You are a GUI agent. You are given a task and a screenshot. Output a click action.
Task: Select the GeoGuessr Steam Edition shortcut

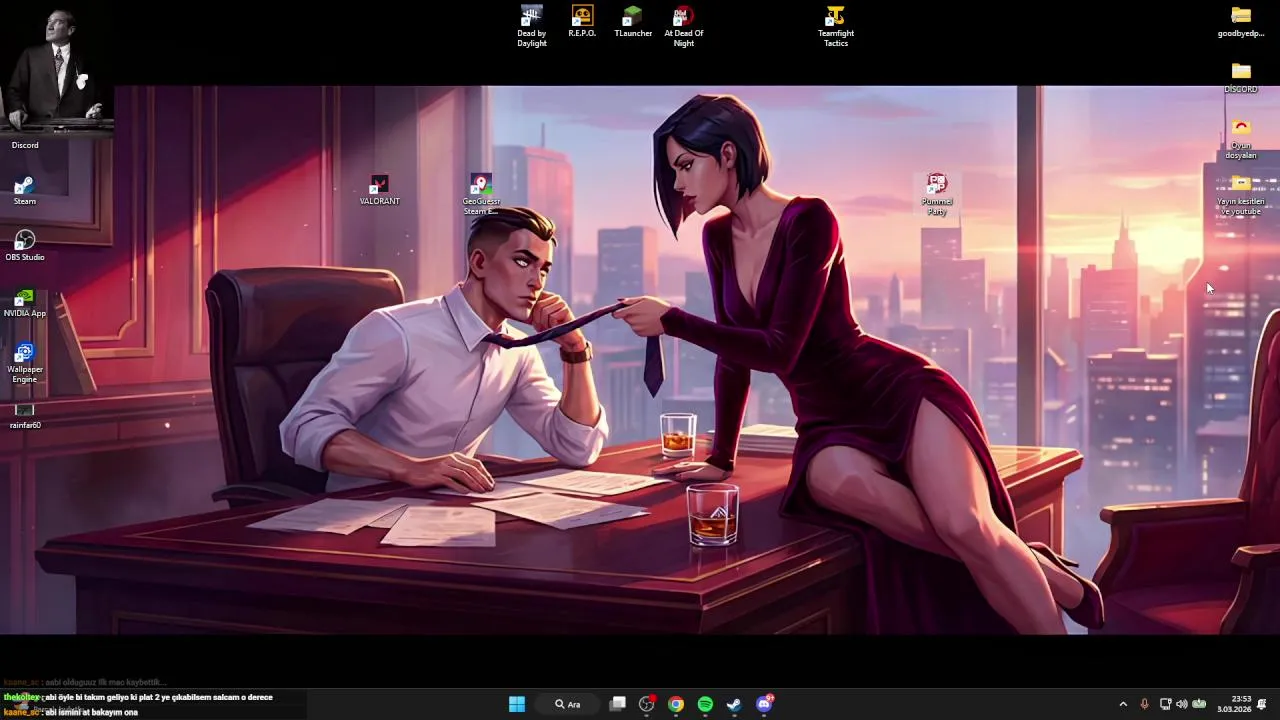pyautogui.click(x=481, y=195)
